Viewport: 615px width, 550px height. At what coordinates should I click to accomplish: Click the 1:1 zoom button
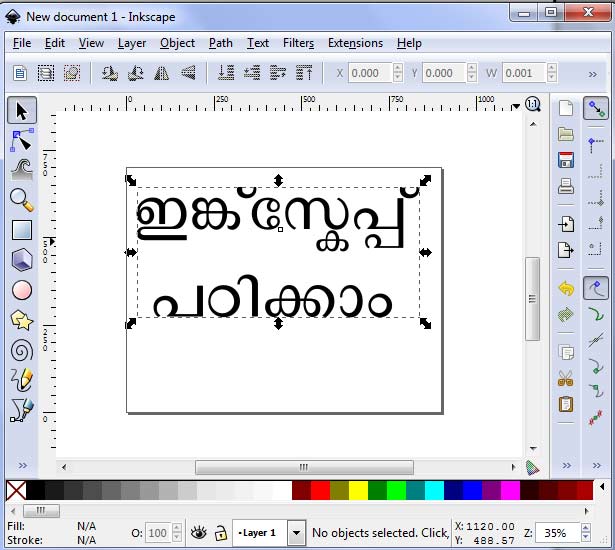pyautogui.click(x=533, y=104)
